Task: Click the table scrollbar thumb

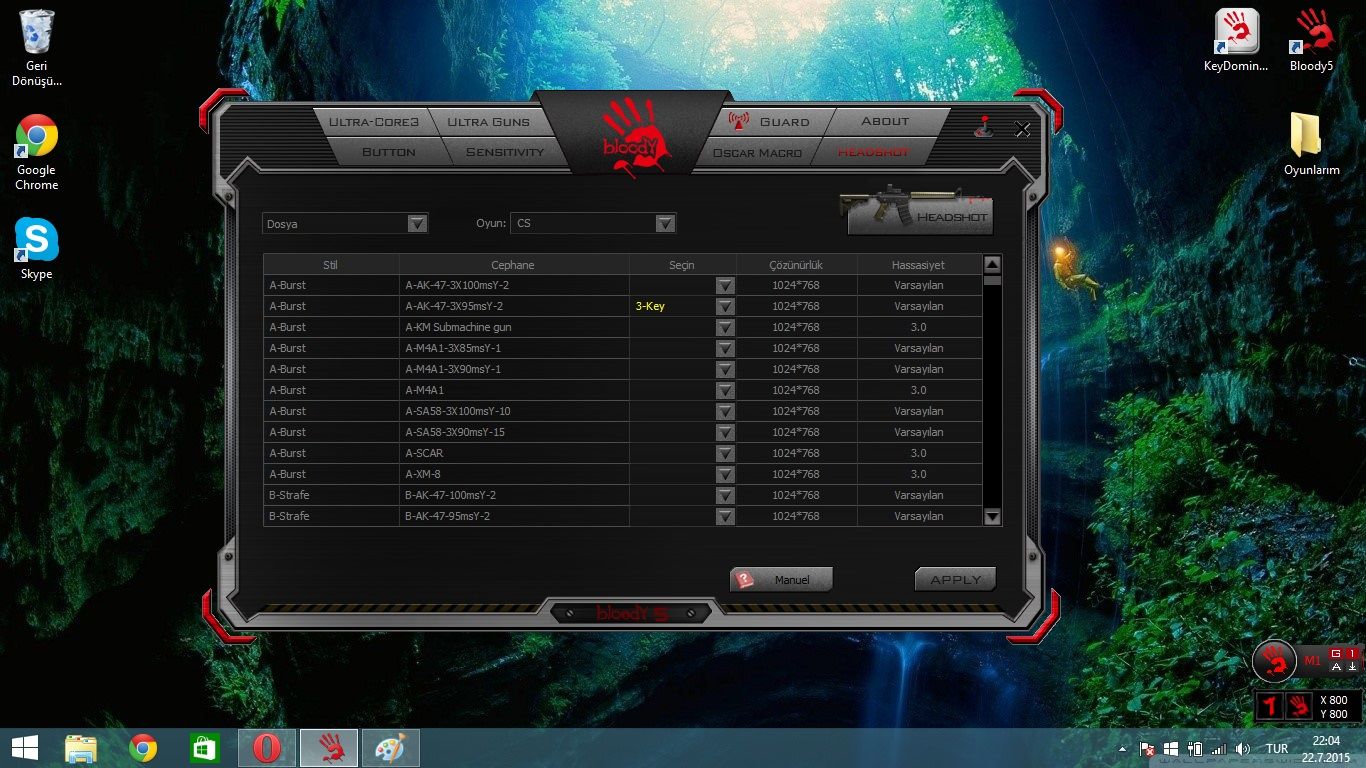Action: [x=992, y=281]
